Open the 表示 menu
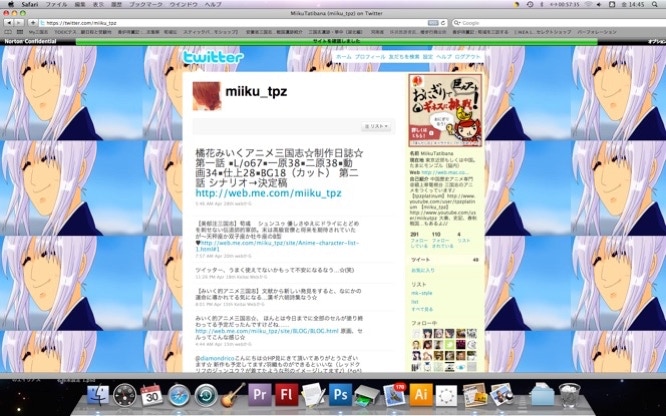The height and width of the screenshot is (416, 666). point(98,4)
